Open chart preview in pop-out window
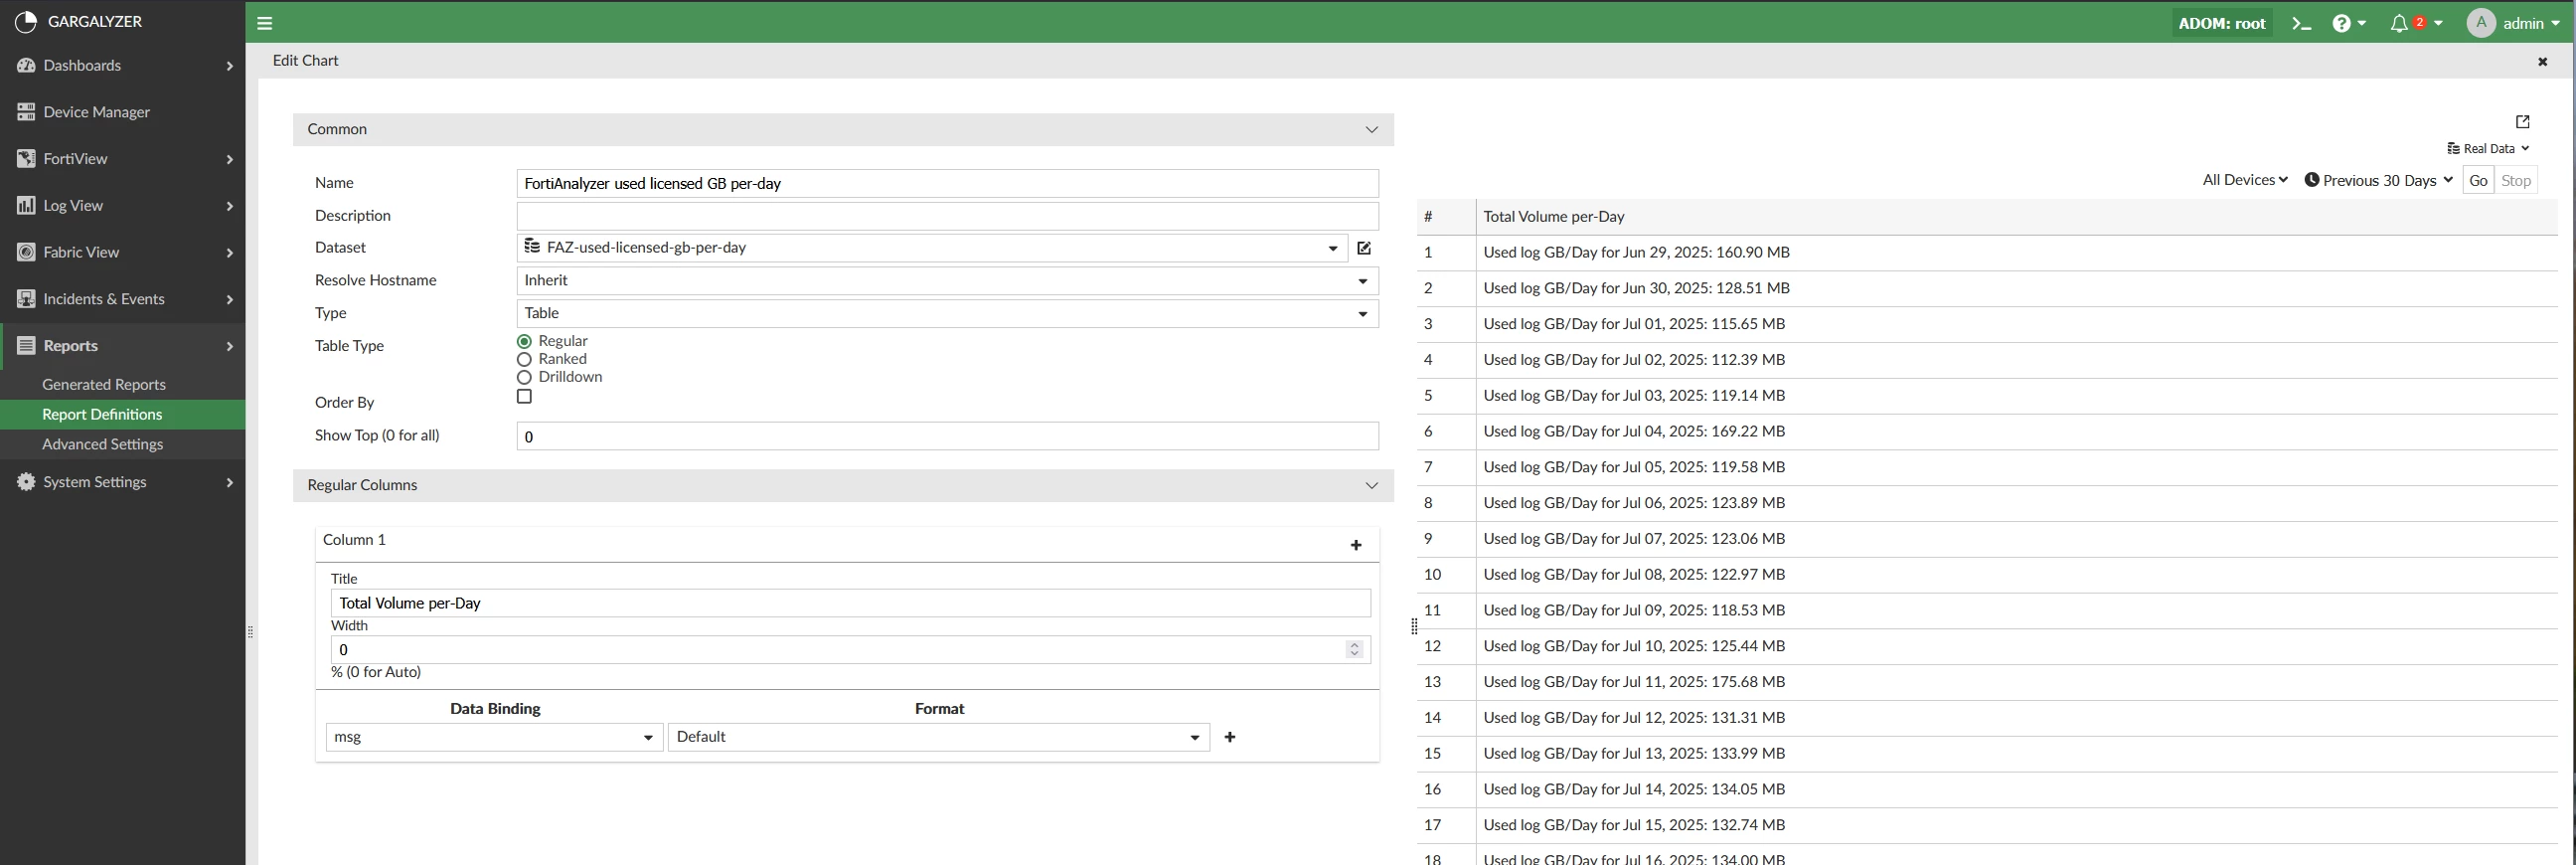 [x=2522, y=122]
